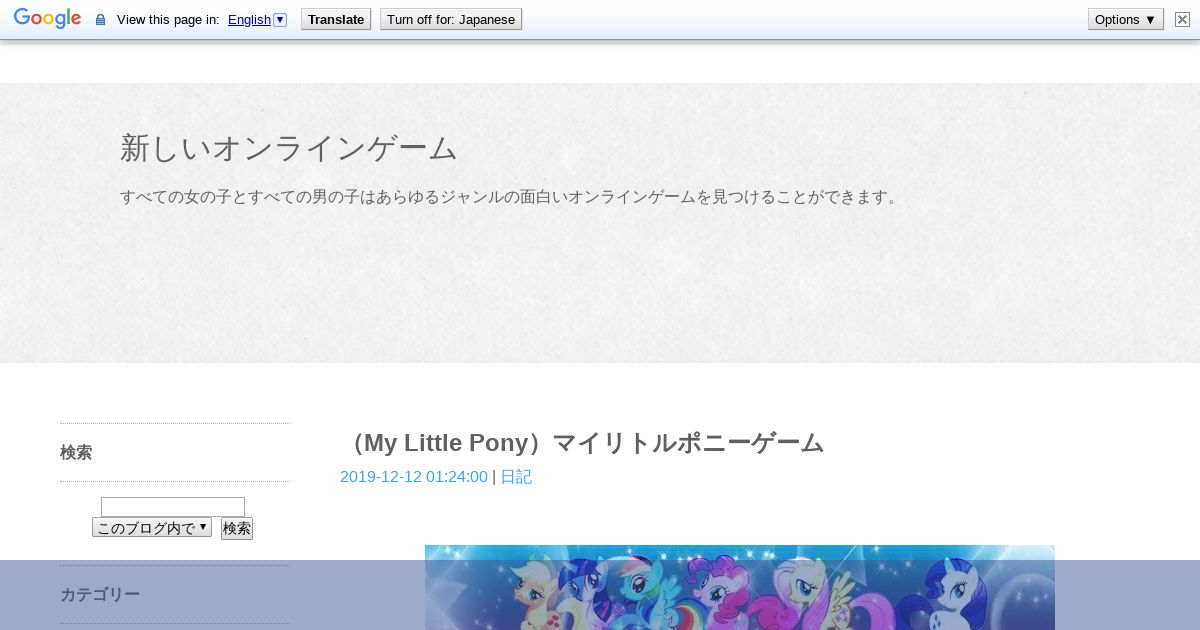
Task: Open the English language dropdown
Action: [257, 20]
